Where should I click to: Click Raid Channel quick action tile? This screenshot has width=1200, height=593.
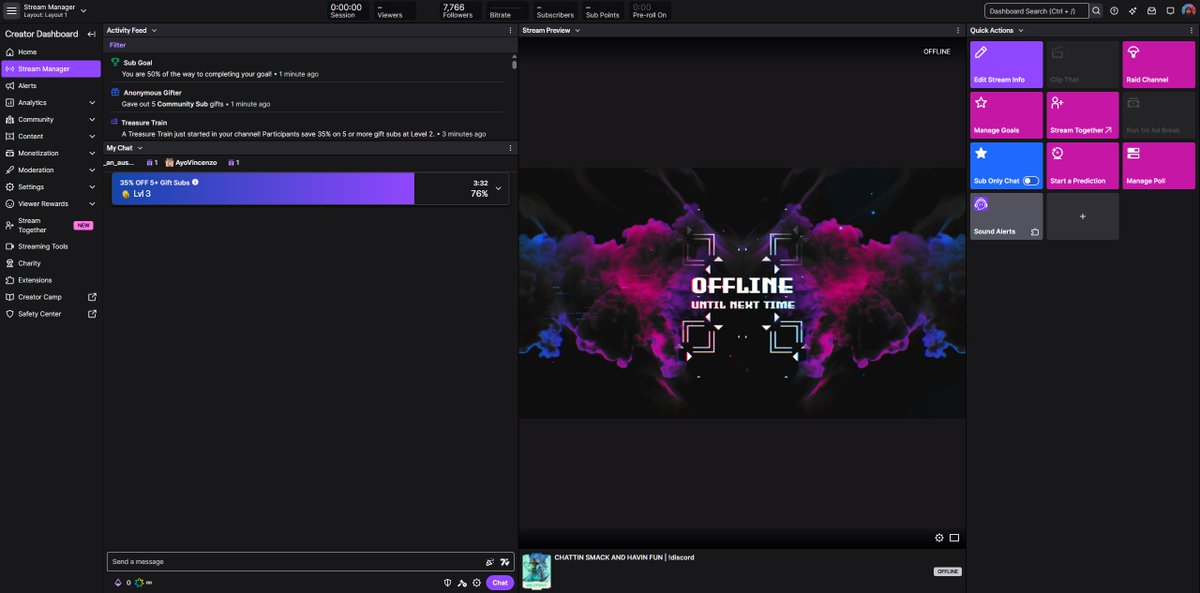click(x=1158, y=64)
